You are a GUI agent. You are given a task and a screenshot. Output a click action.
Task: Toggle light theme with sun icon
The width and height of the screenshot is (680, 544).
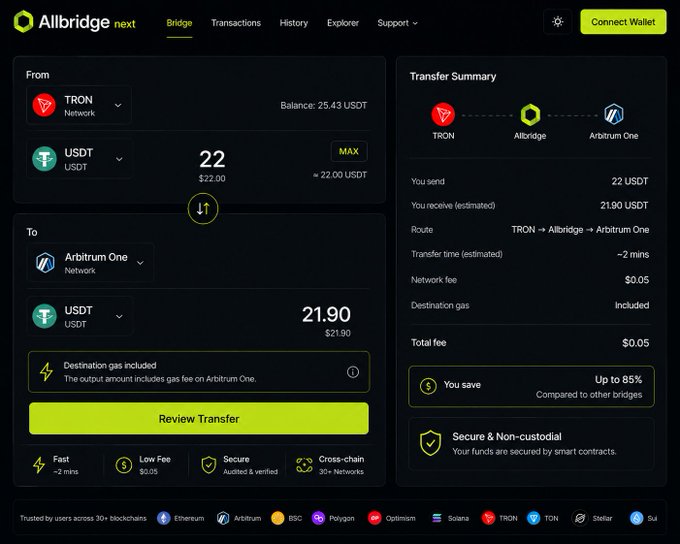(x=558, y=22)
